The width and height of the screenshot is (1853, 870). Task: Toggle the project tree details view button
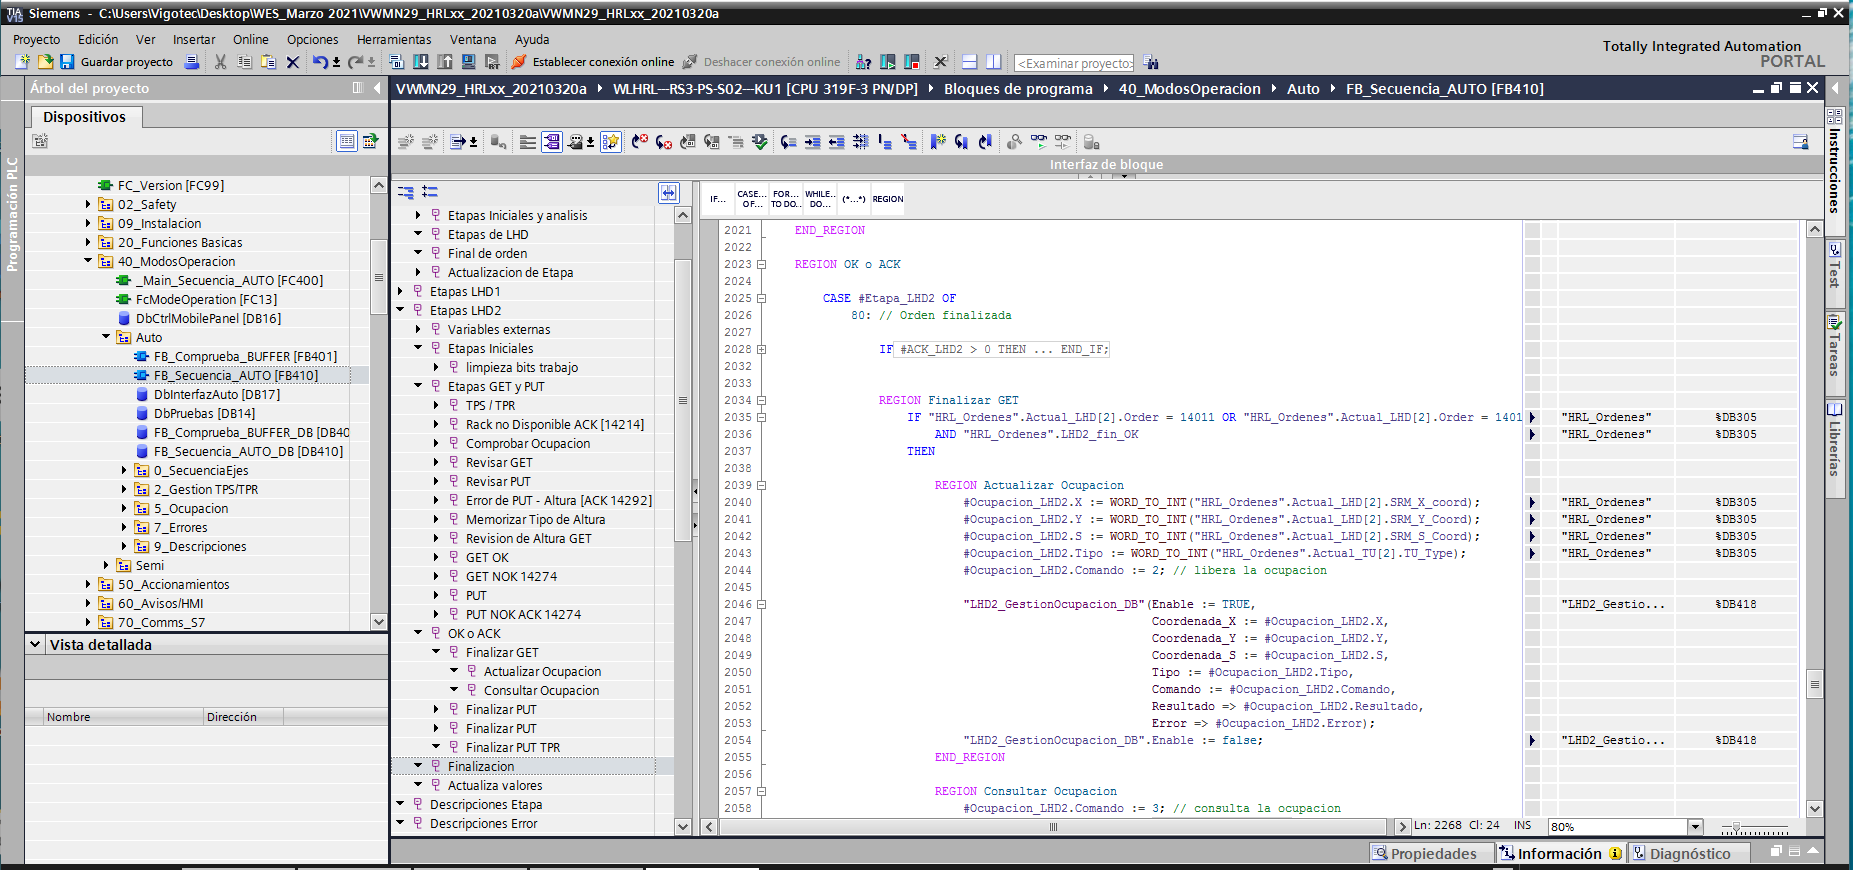coord(346,141)
